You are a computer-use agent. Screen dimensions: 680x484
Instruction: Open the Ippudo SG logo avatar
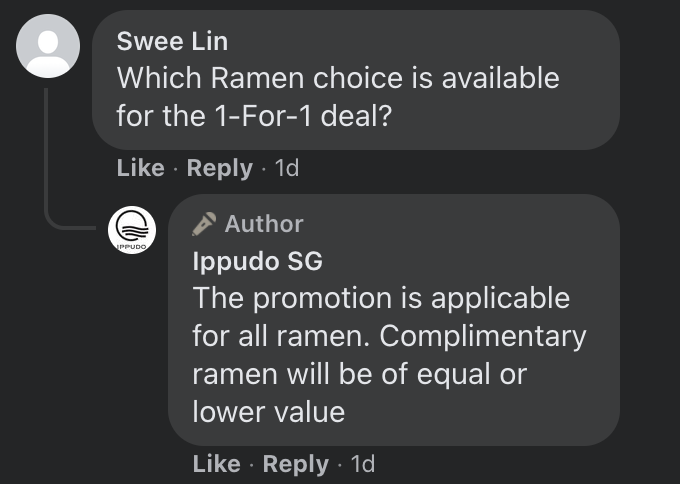coord(132,229)
